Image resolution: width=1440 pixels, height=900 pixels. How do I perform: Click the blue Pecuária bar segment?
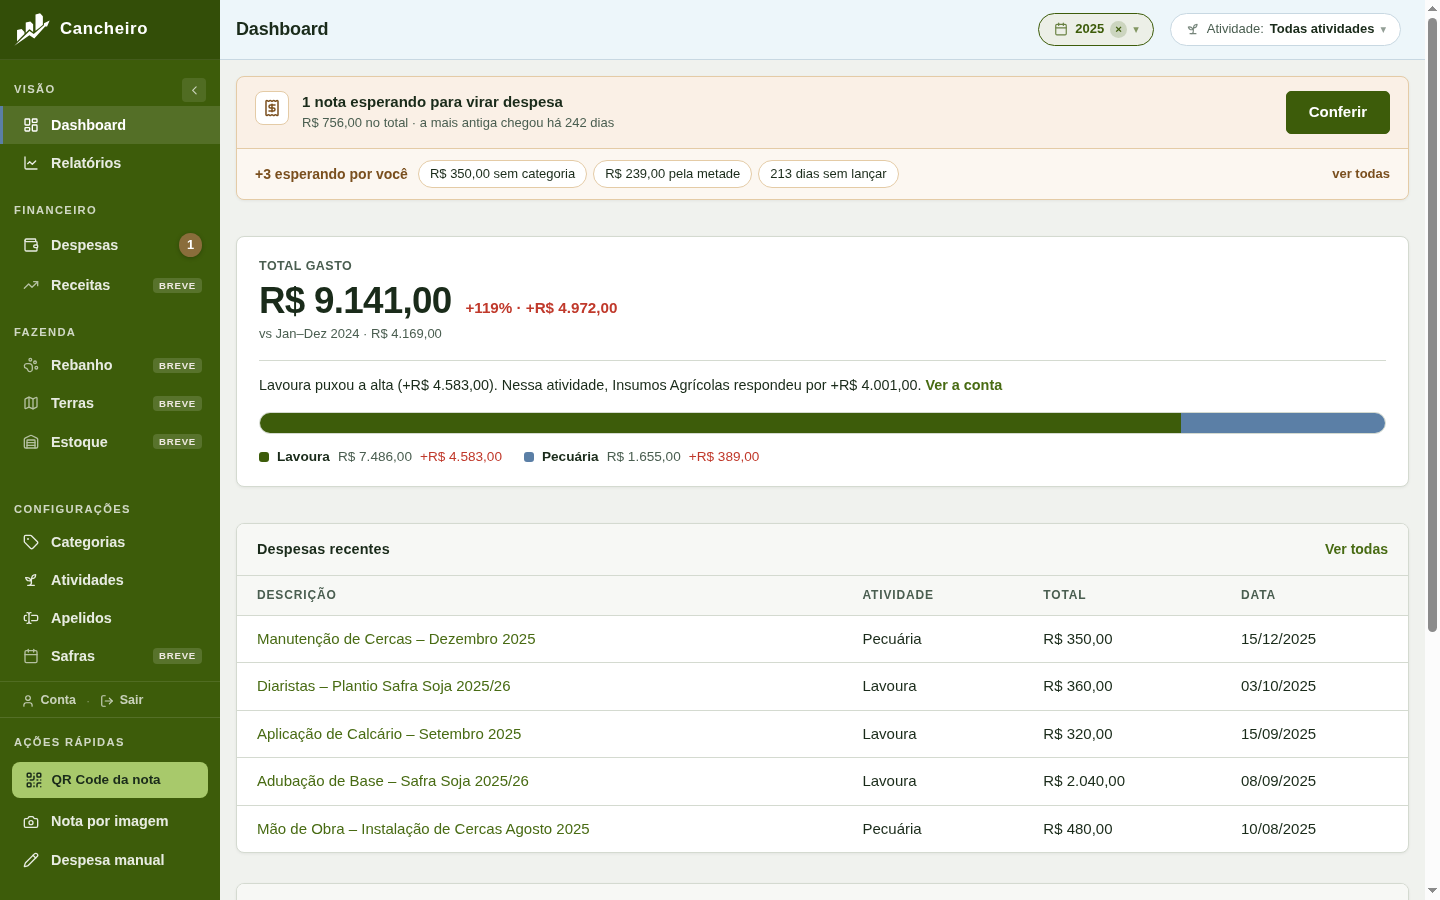[1283, 423]
